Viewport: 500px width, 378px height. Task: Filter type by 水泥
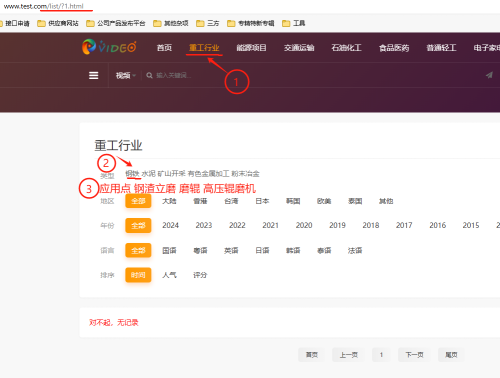149,174
